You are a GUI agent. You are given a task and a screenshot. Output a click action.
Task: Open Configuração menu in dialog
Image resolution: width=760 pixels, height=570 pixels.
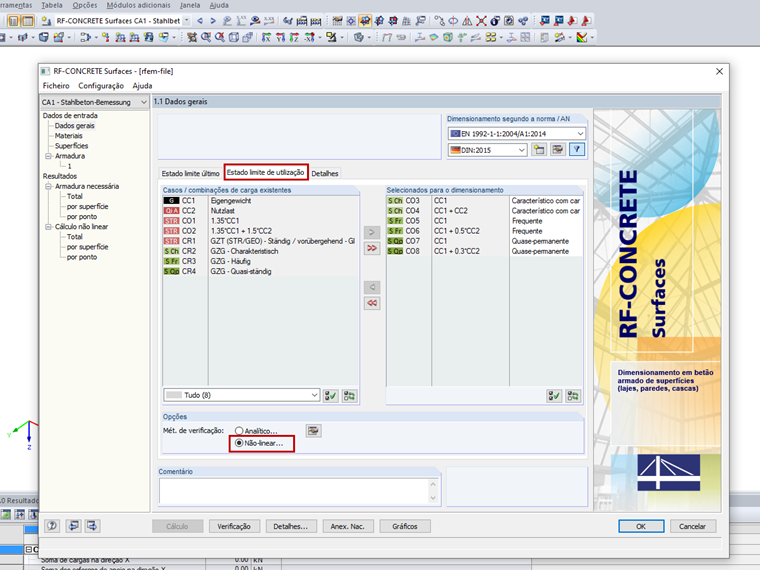(101, 86)
